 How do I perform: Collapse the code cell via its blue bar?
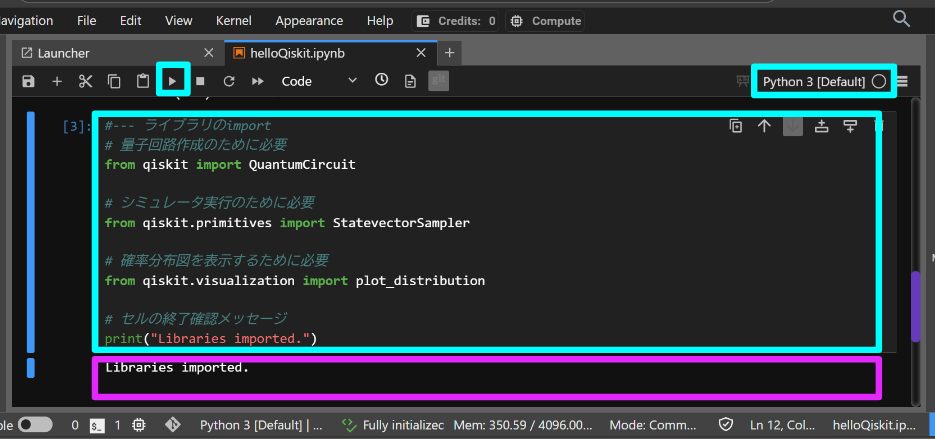[x=30, y=232]
